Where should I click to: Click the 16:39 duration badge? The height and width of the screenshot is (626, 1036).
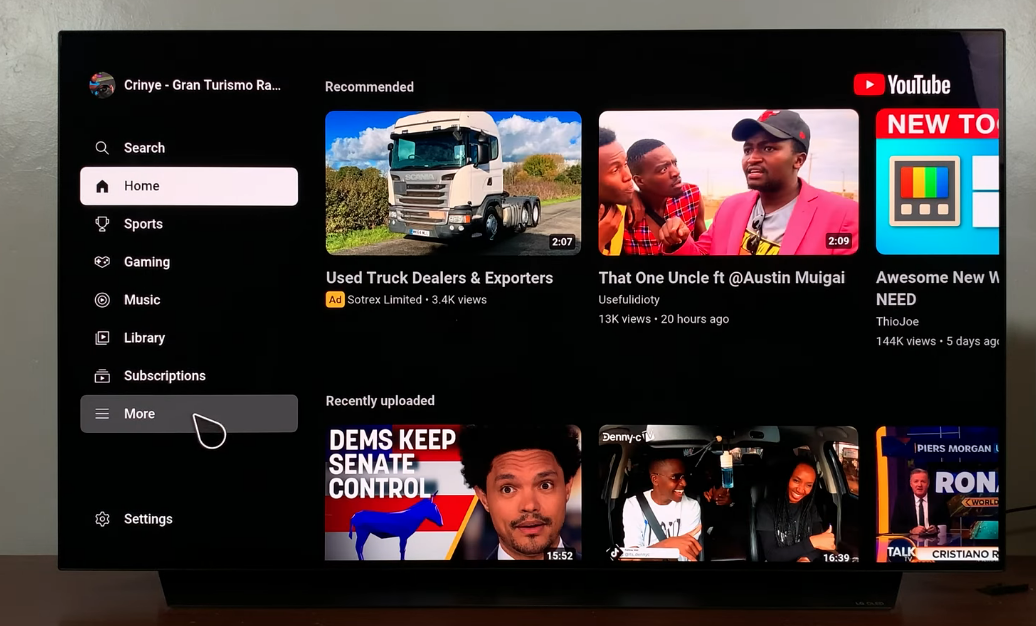click(836, 557)
